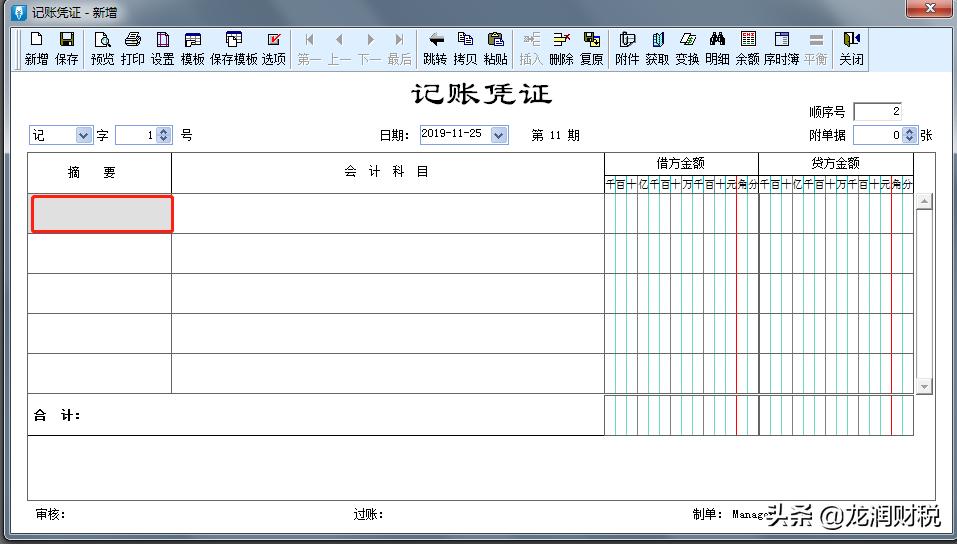
Task: Click first row 借方金额 cell
Action: pyautogui.click(x=681, y=214)
